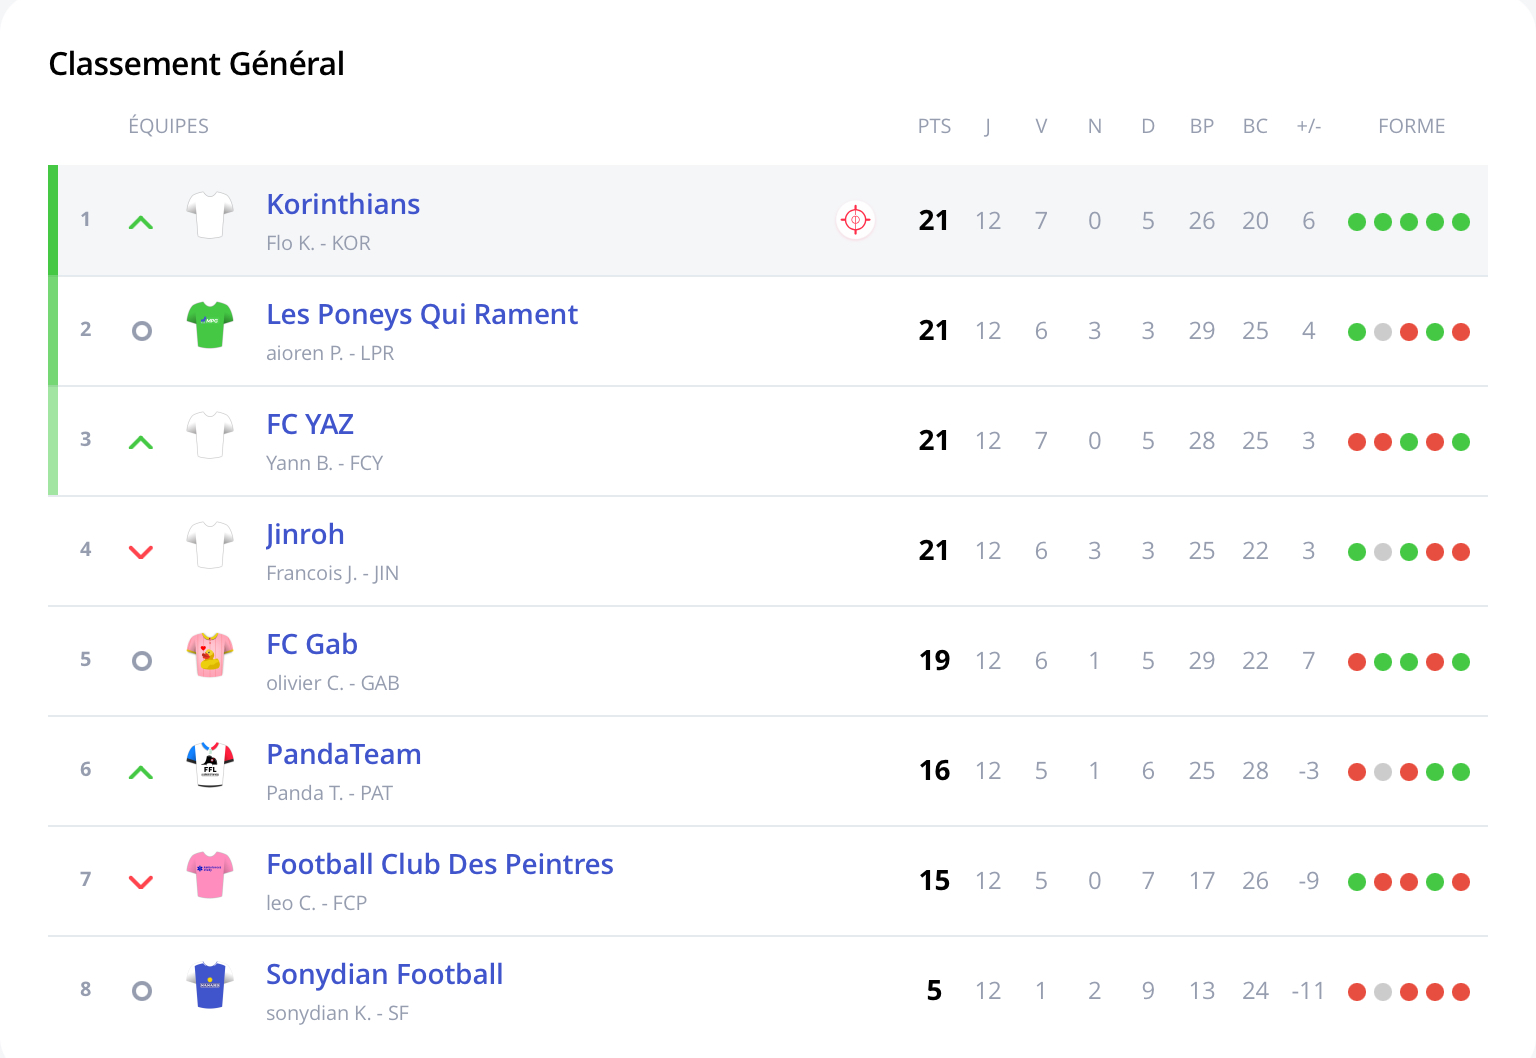Click Korinthians' last green form dot
The height and width of the screenshot is (1058, 1536).
pos(1461,222)
